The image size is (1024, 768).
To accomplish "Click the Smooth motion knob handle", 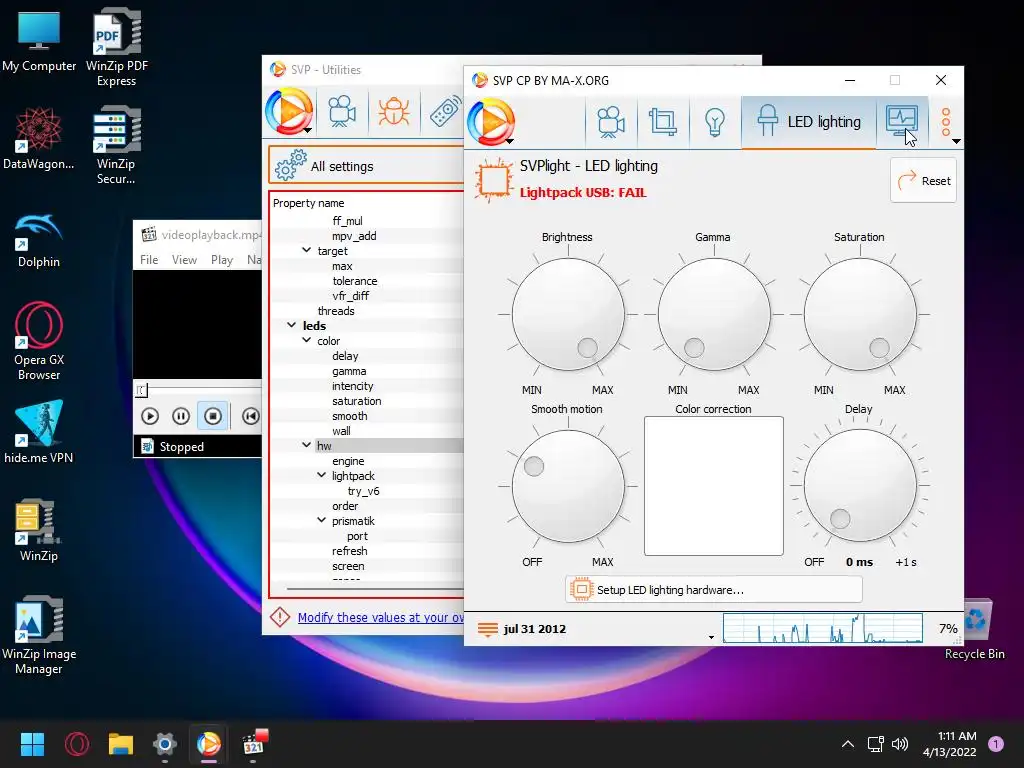I will point(534,466).
